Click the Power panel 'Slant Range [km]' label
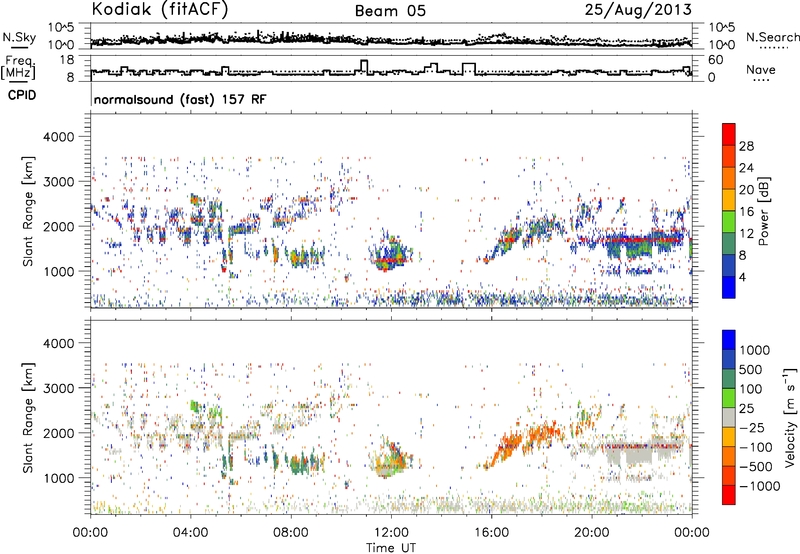This screenshot has width=800, height=554. point(28,211)
